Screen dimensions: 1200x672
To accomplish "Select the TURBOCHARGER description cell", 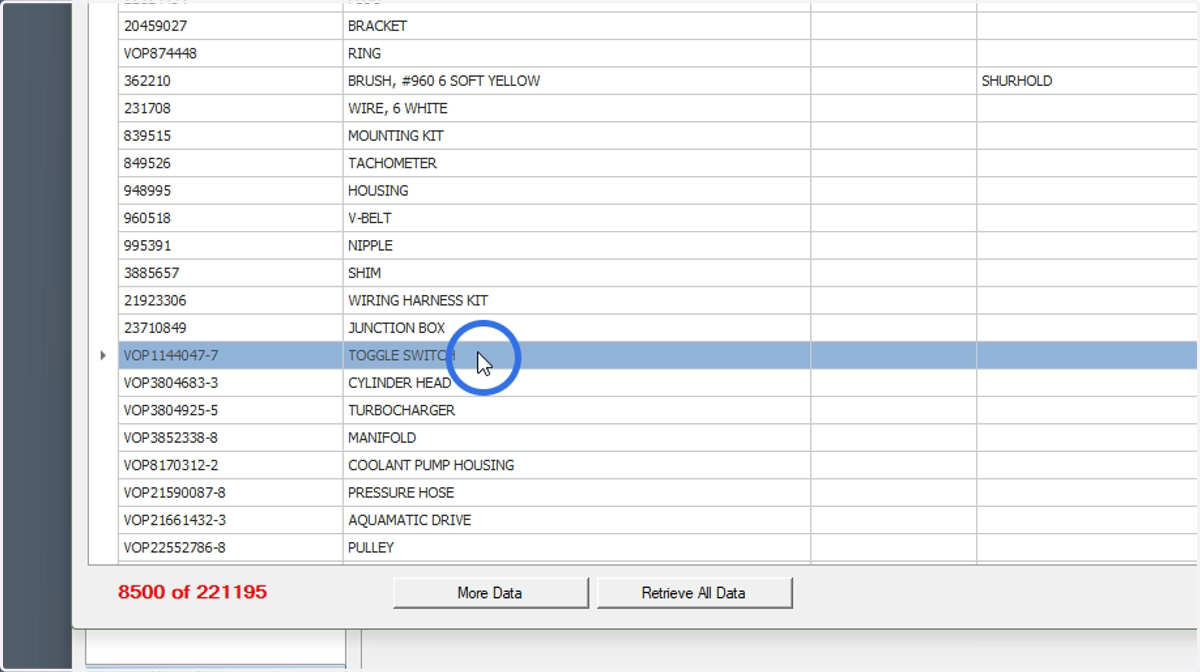I will [576, 411].
